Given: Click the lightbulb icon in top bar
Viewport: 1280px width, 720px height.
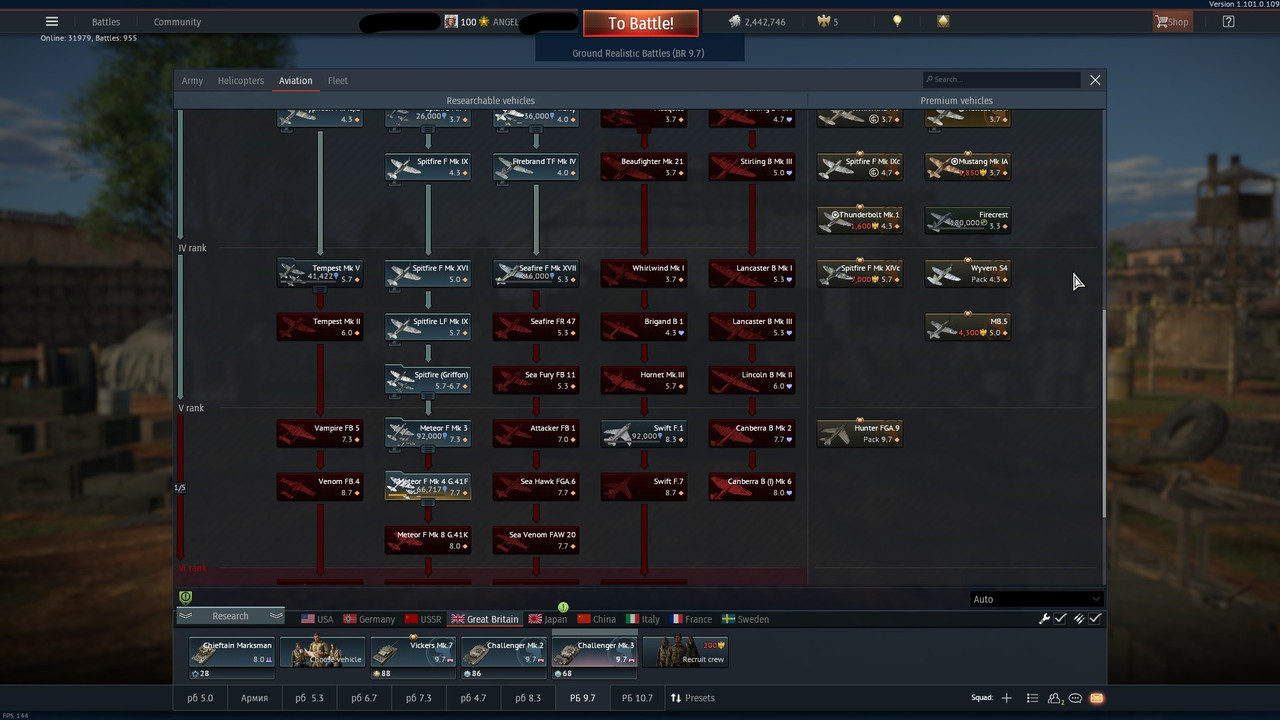Looking at the screenshot, I should tap(897, 21).
